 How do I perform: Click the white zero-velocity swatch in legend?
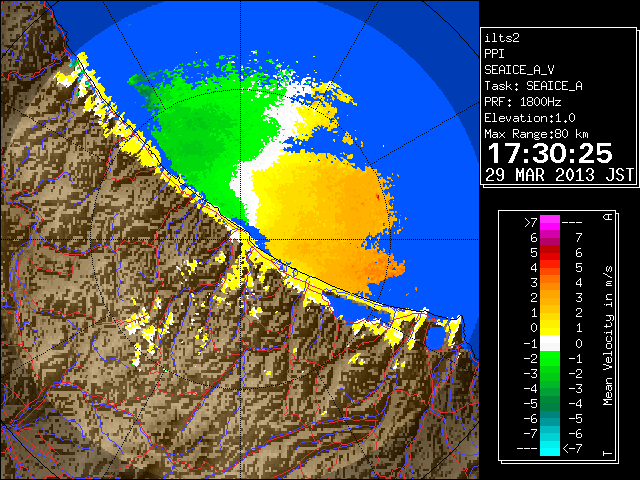coord(550,343)
